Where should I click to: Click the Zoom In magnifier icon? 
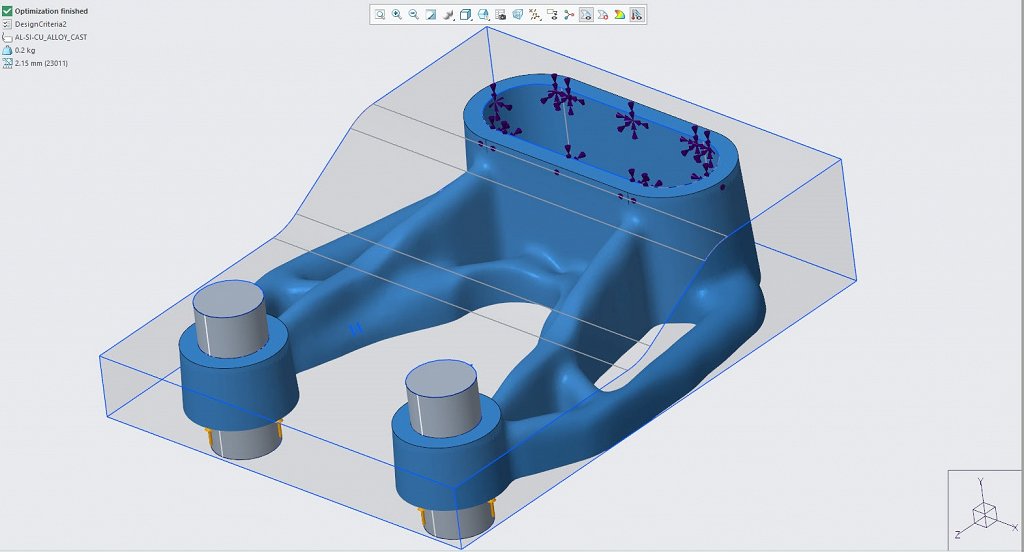[397, 15]
